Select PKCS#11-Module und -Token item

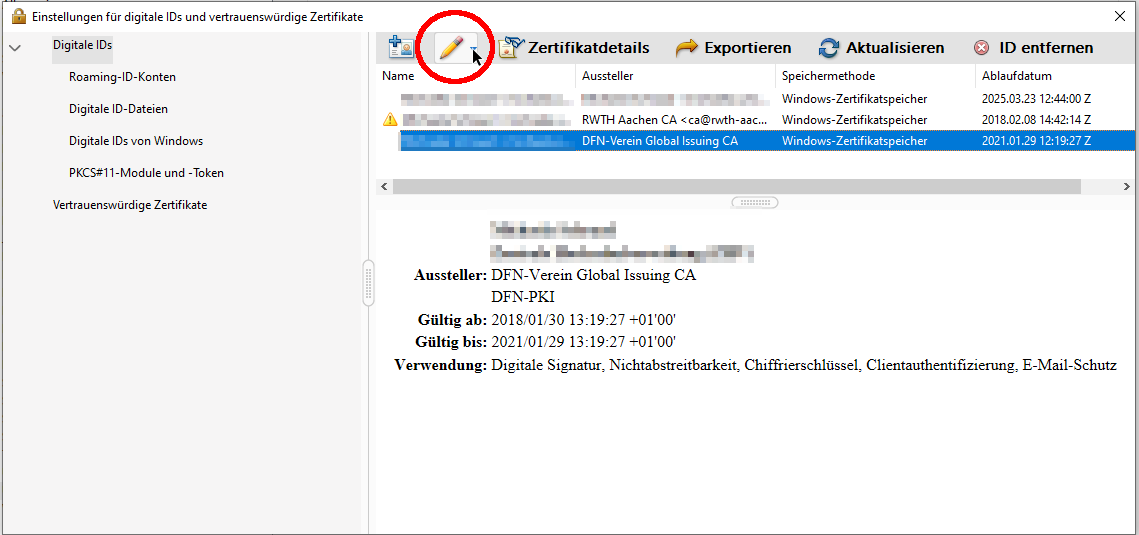[147, 173]
